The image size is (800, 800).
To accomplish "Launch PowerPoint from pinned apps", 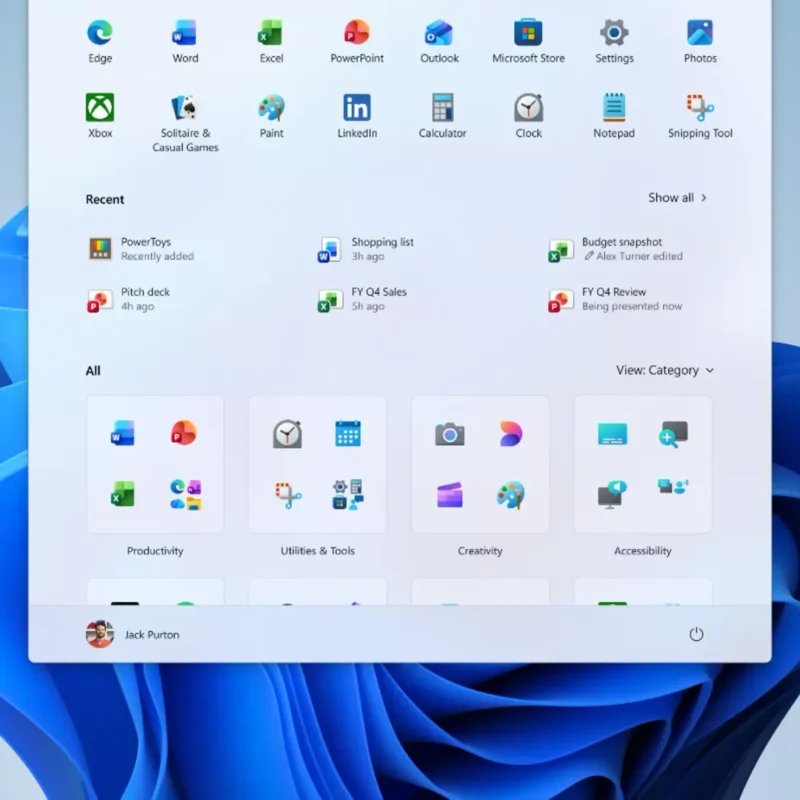I will coord(357,41).
